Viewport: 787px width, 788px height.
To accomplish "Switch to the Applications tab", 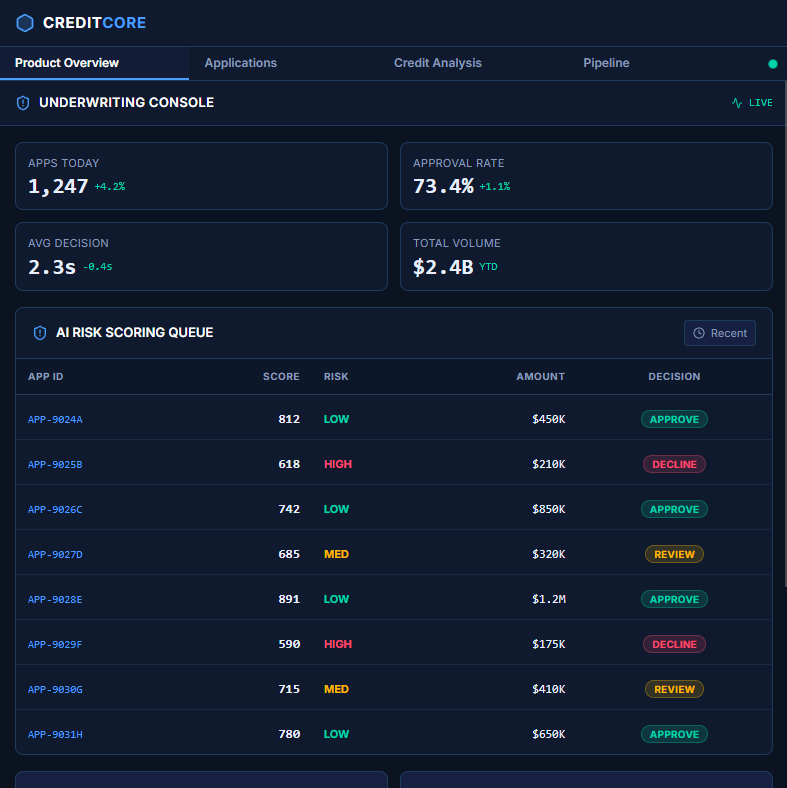I will click(x=240, y=63).
